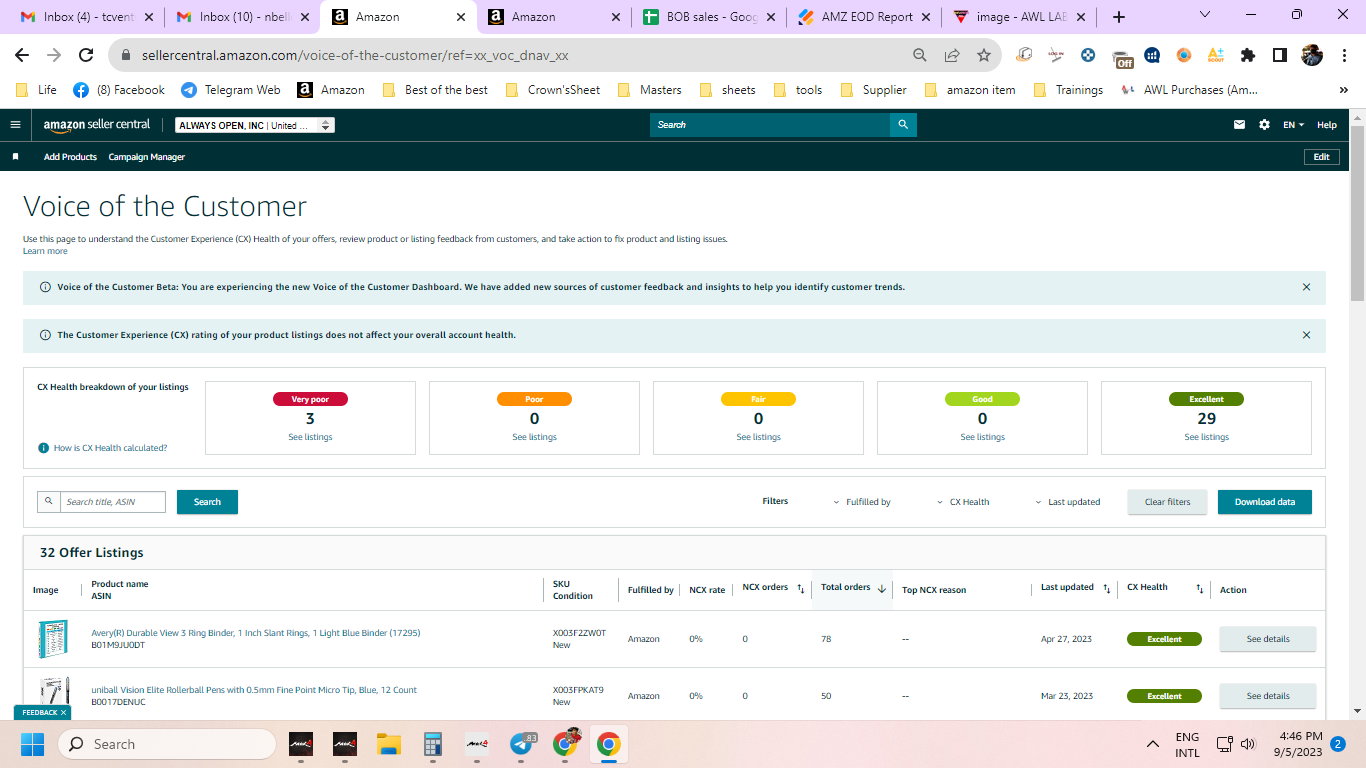Viewport: 1366px width, 768px height.
Task: Open the ALWAYS OPEN, INC account switcher
Action: 255,125
